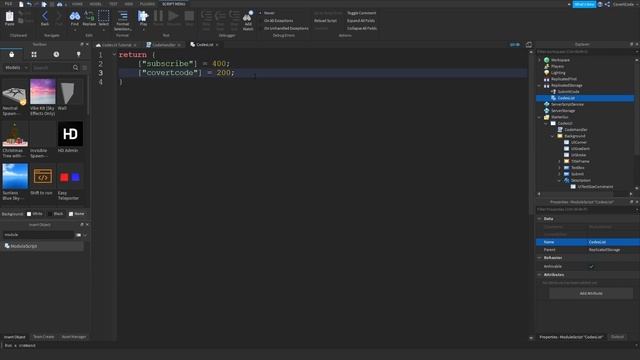640x360 pixels.
Task: Select On Unhandled Exceptions option
Action: (x=286, y=28)
